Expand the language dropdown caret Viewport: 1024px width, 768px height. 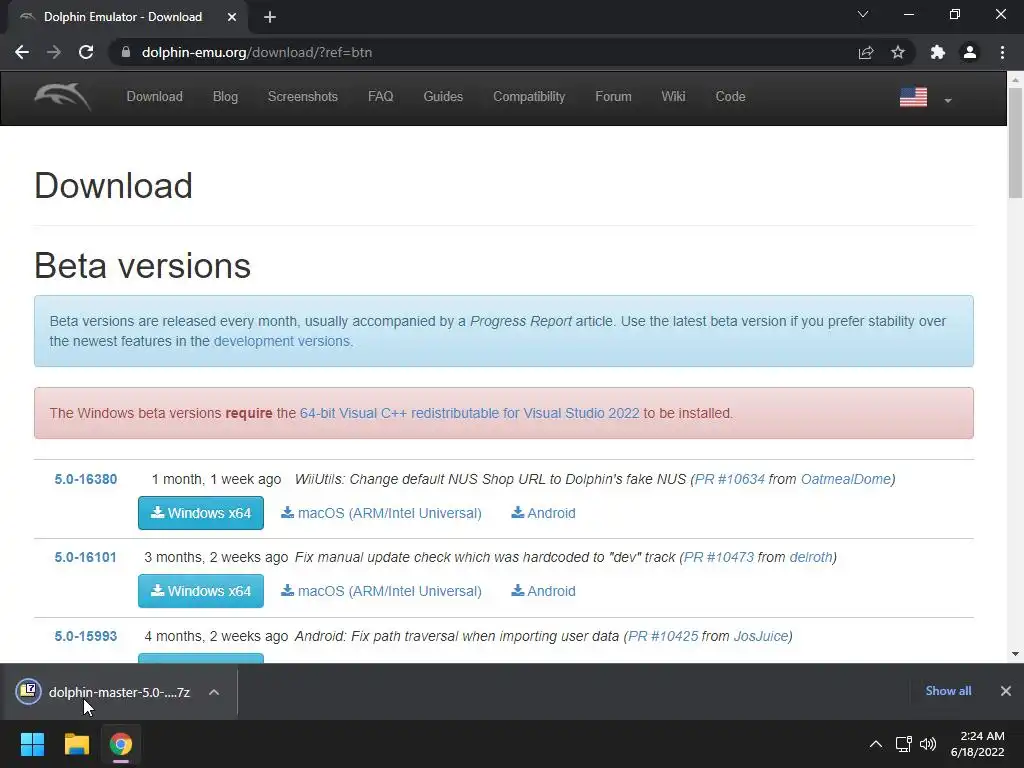point(948,101)
